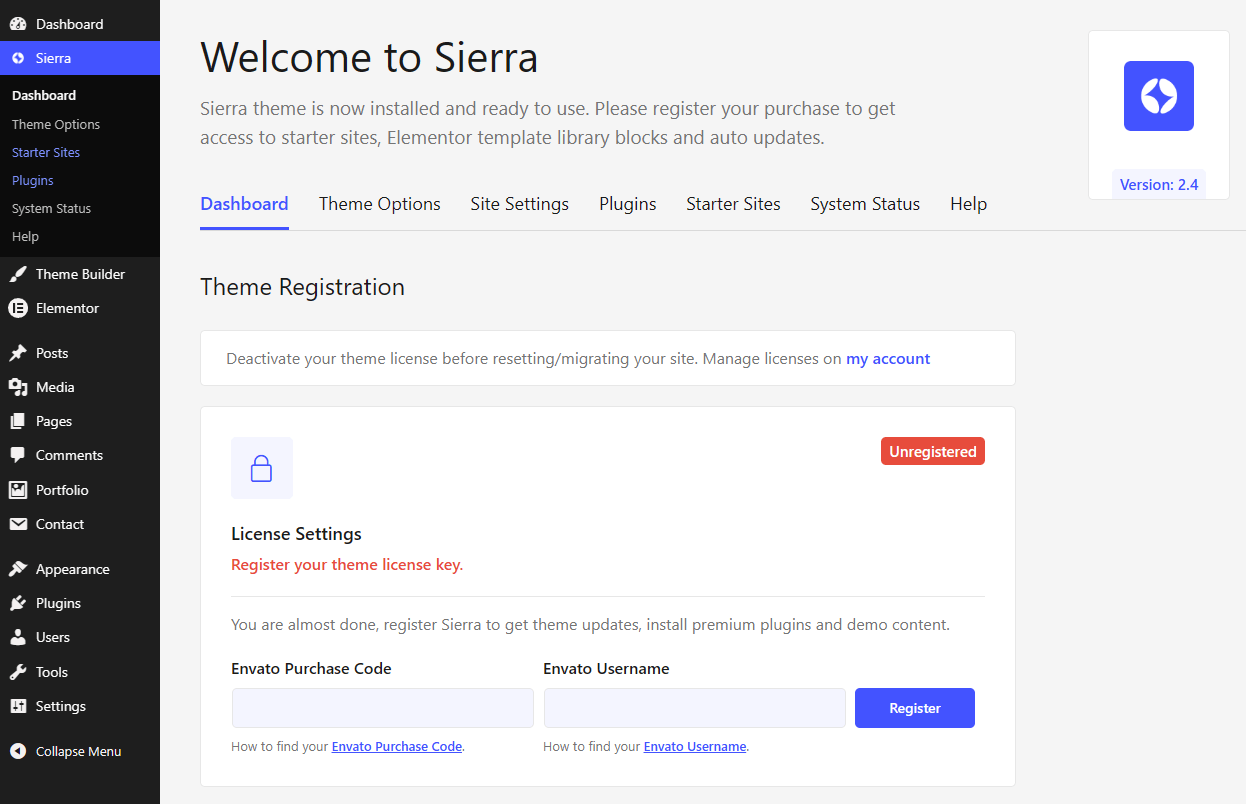This screenshot has width=1246, height=804.
Task: Open the Appearance menu label
Action: (73, 569)
